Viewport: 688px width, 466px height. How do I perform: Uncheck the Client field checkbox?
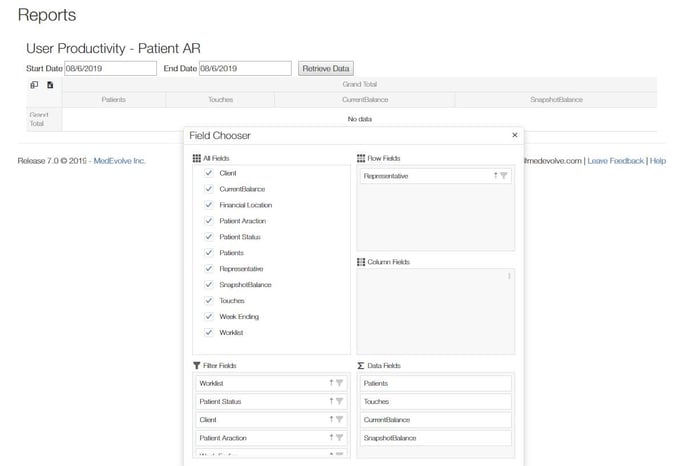click(209, 173)
